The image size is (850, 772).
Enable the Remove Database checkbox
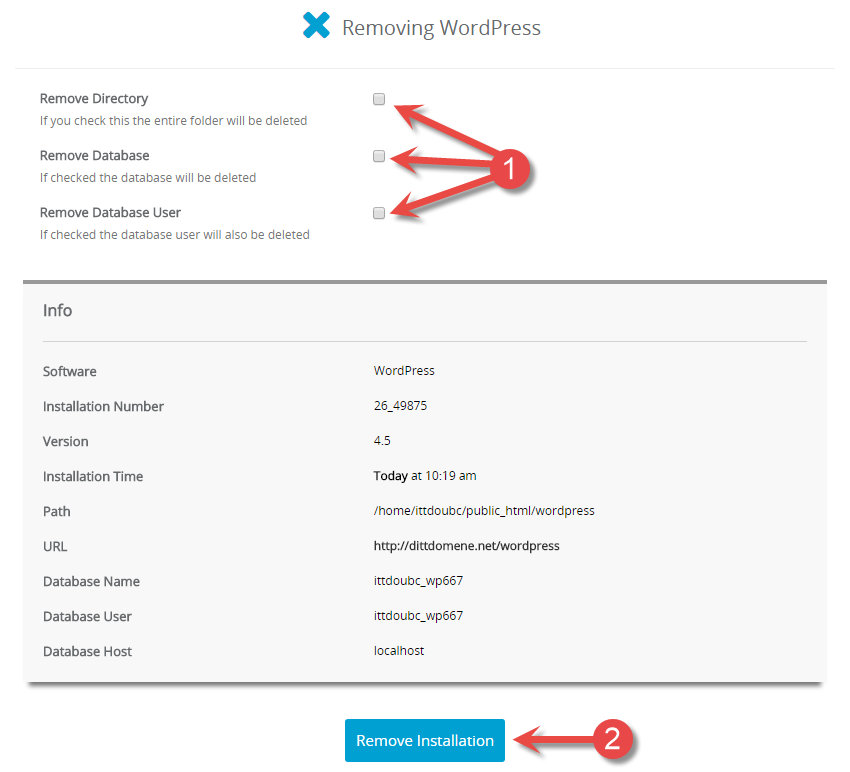point(379,156)
